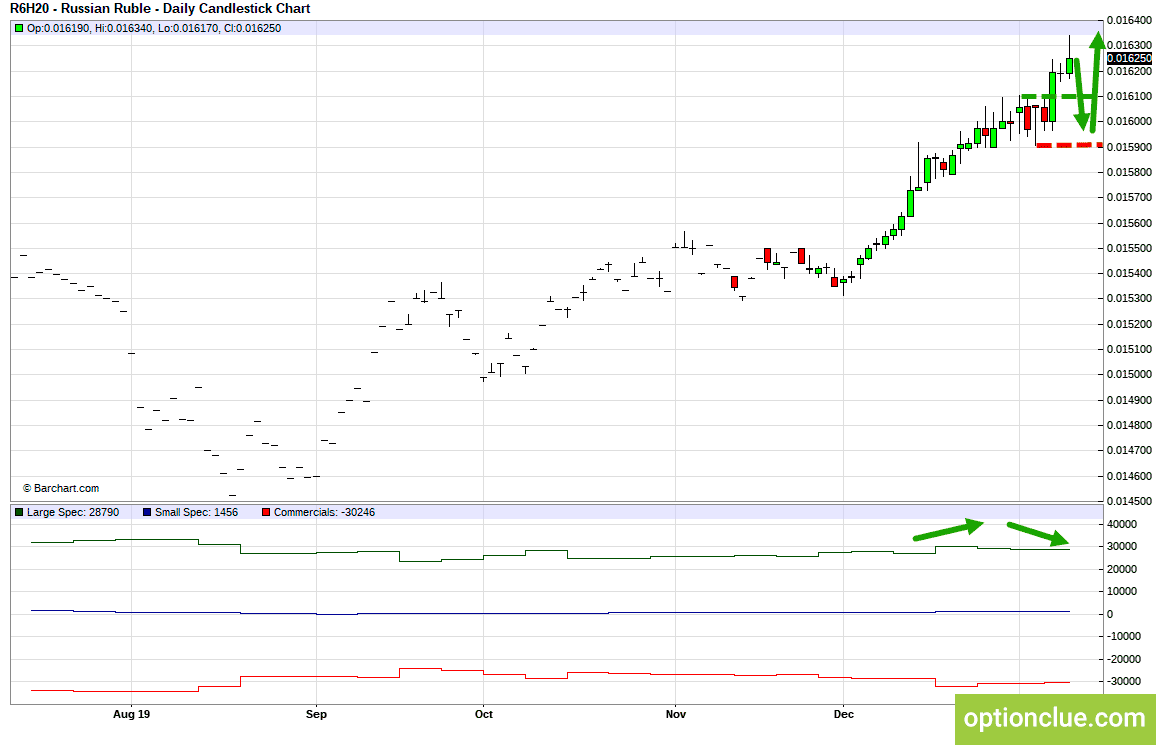Click the green OHLC legend square

coord(19,29)
